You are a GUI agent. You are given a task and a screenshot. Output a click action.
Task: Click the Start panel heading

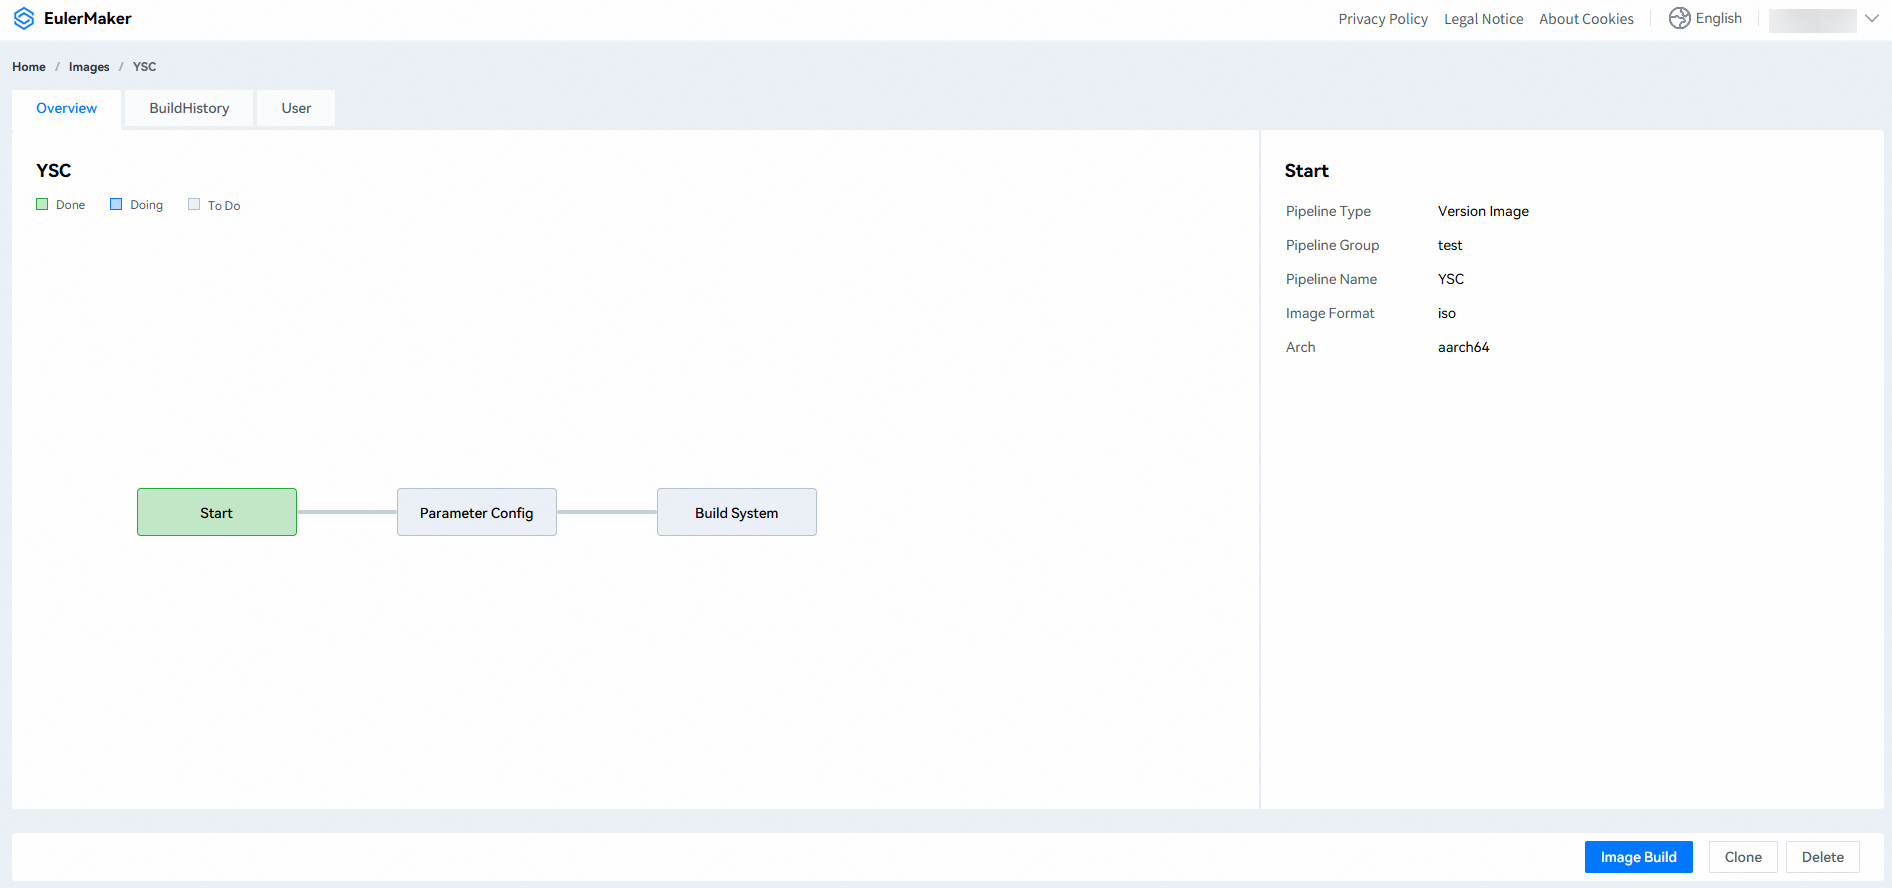pyautogui.click(x=1307, y=171)
